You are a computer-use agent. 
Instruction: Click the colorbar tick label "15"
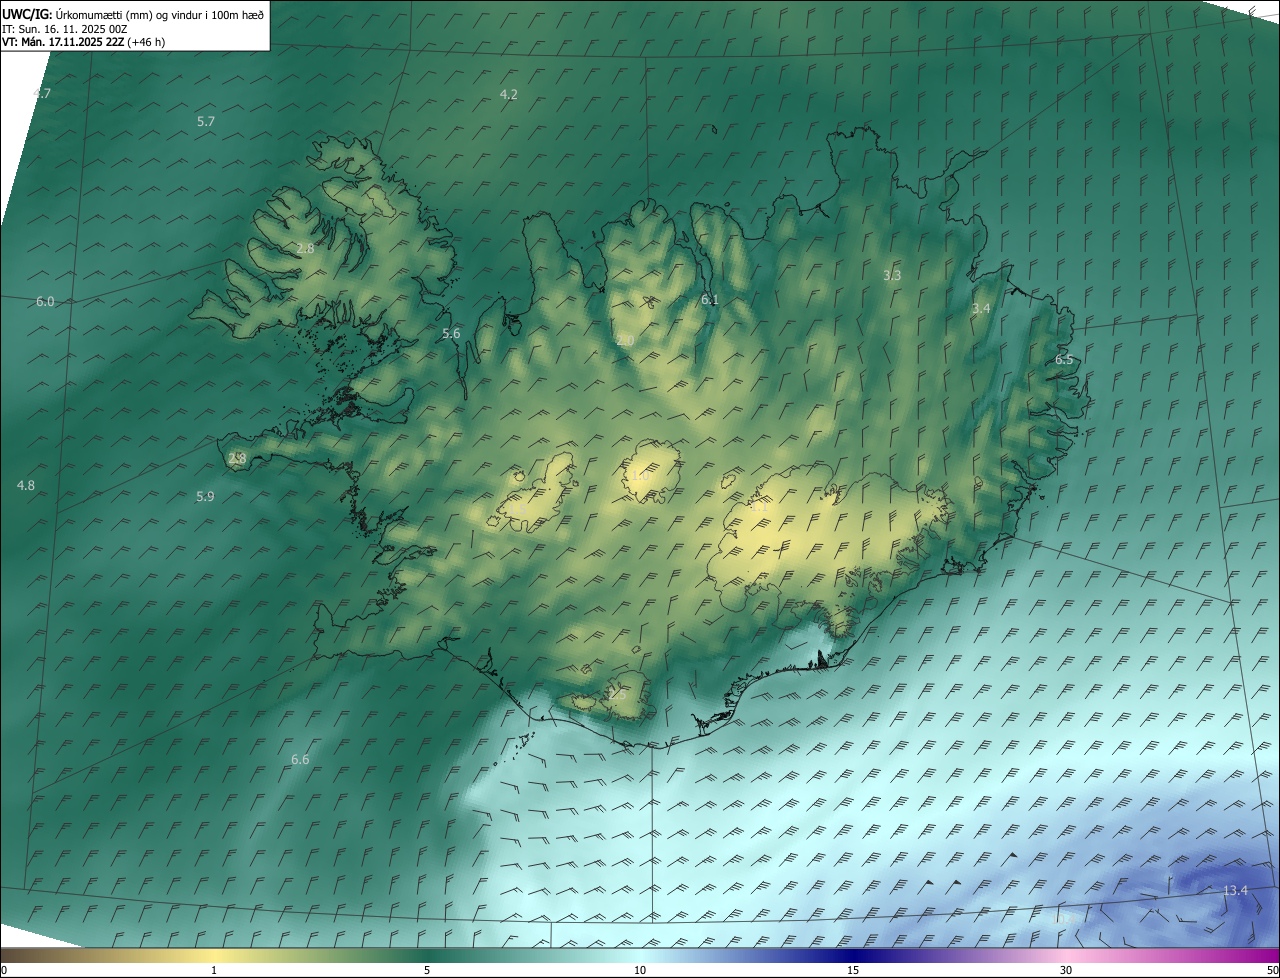(x=853, y=970)
